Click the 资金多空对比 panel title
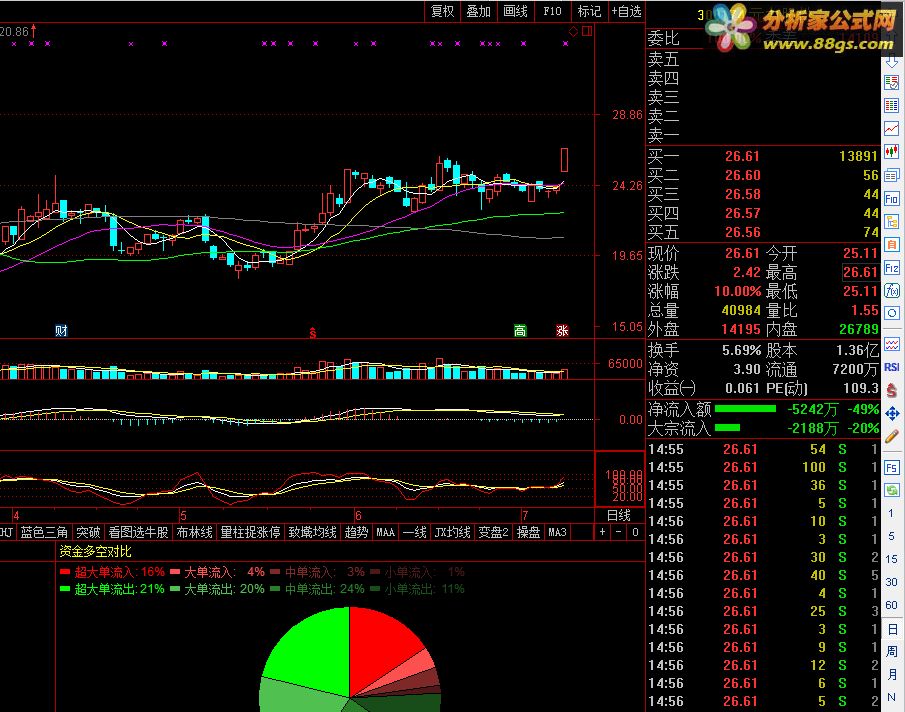The height and width of the screenshot is (712, 905). click(95, 551)
